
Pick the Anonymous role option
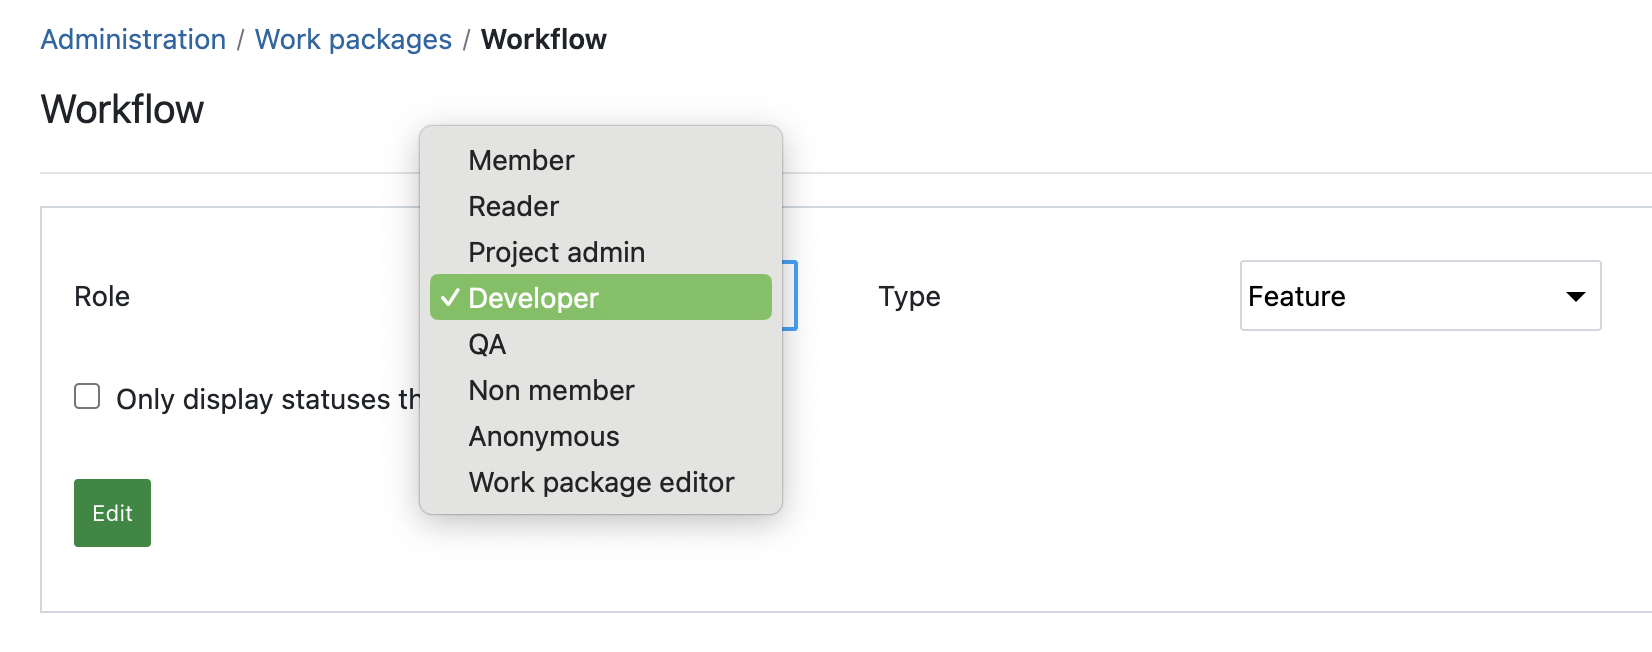544,436
